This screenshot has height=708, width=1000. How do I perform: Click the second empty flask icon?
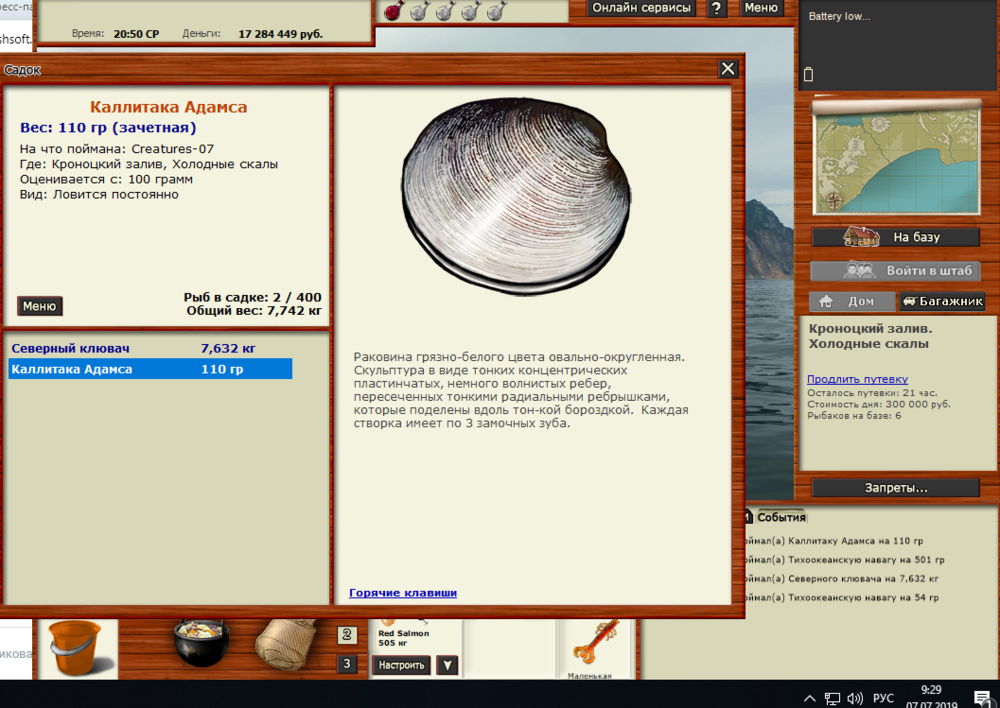442,10
